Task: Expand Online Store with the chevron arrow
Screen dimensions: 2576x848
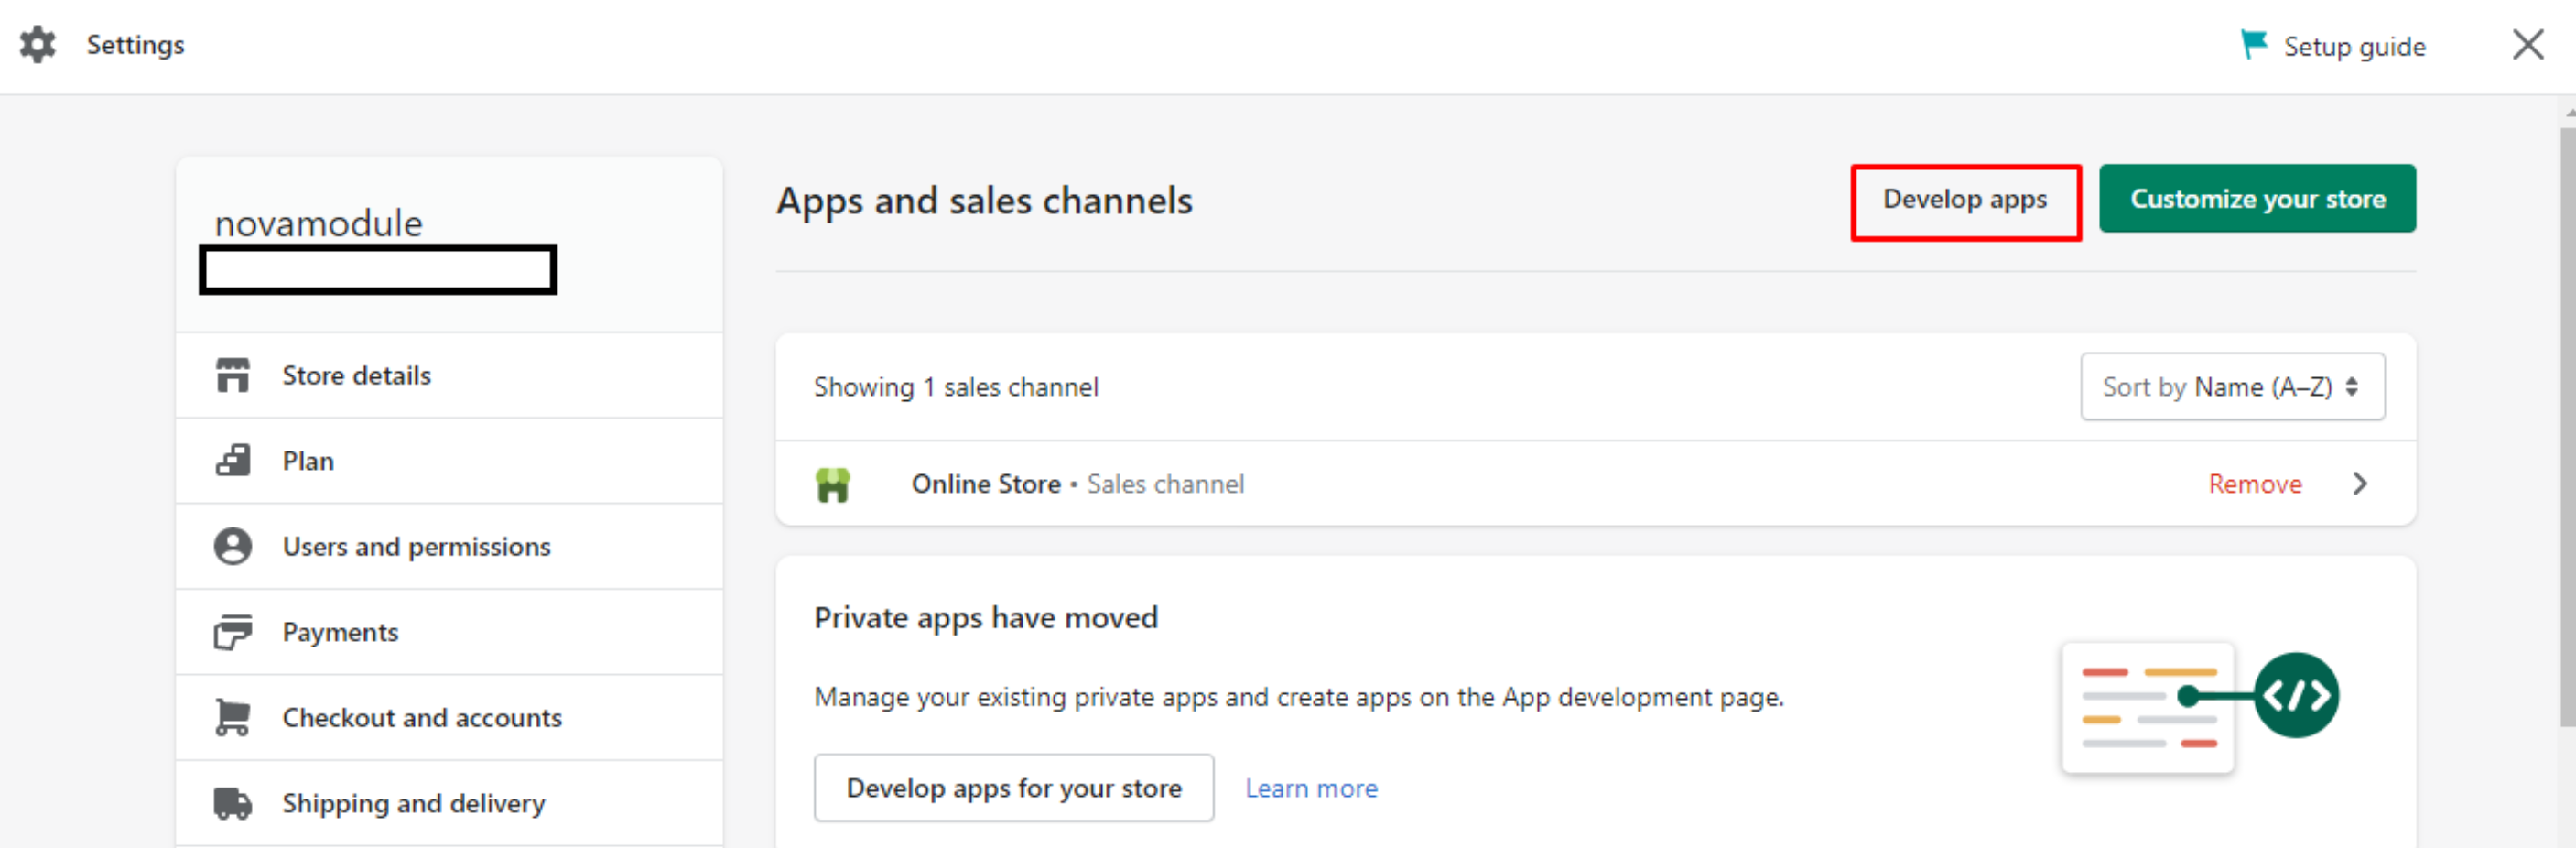Action: [2360, 484]
